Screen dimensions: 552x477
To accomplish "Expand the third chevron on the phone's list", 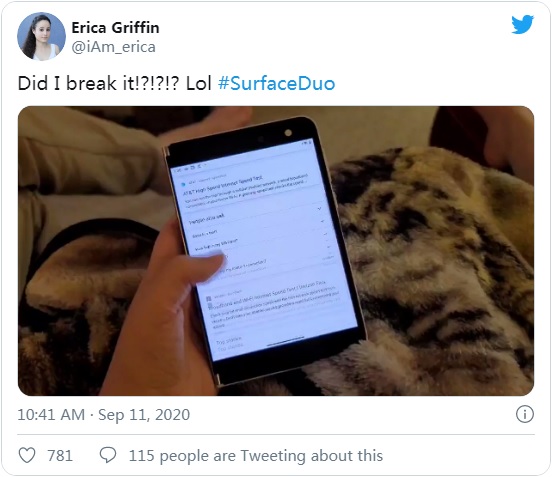I will click(x=325, y=234).
